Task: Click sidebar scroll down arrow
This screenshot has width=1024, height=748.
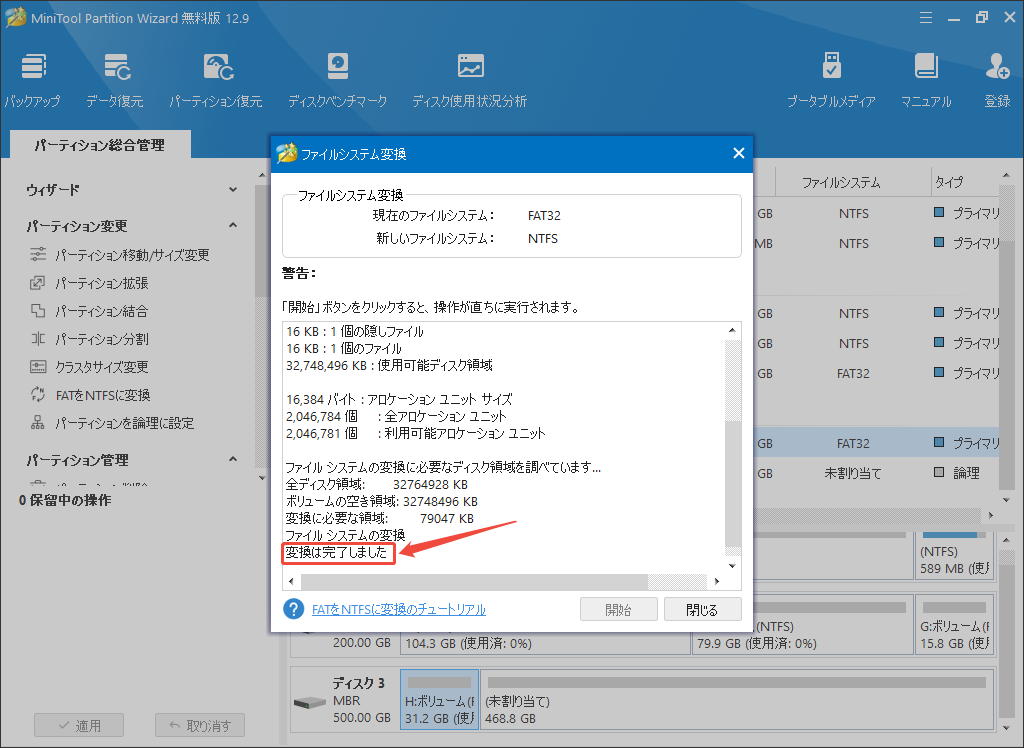Action: click(x=262, y=478)
